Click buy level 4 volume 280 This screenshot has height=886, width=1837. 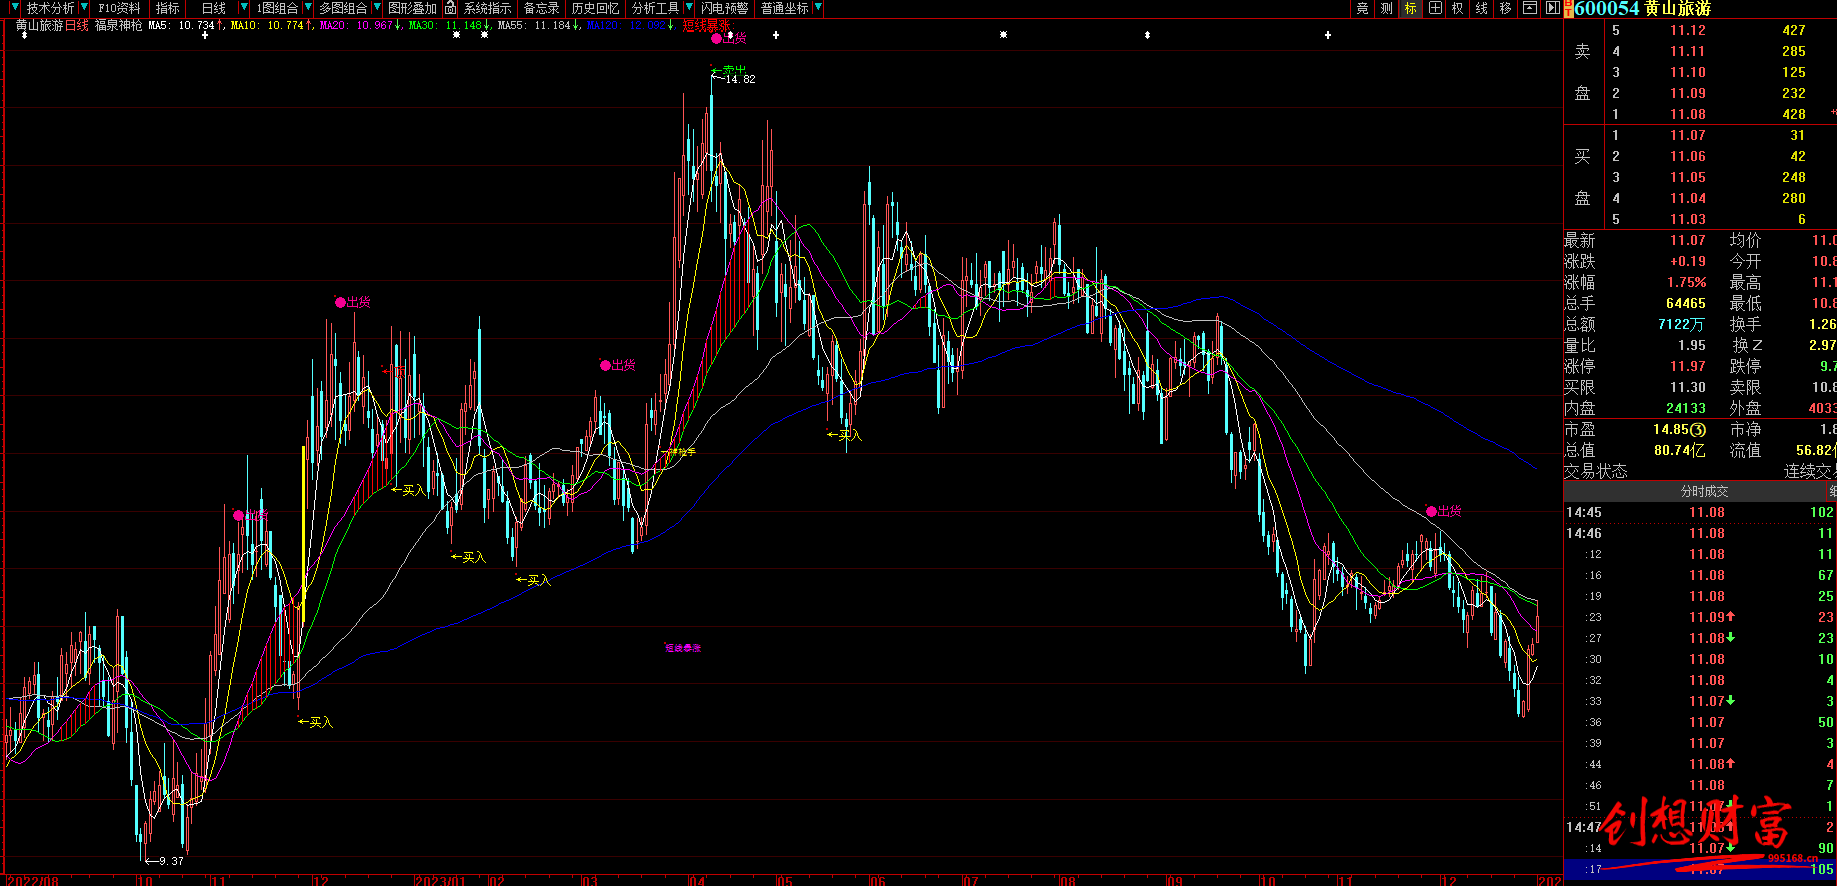(1794, 198)
